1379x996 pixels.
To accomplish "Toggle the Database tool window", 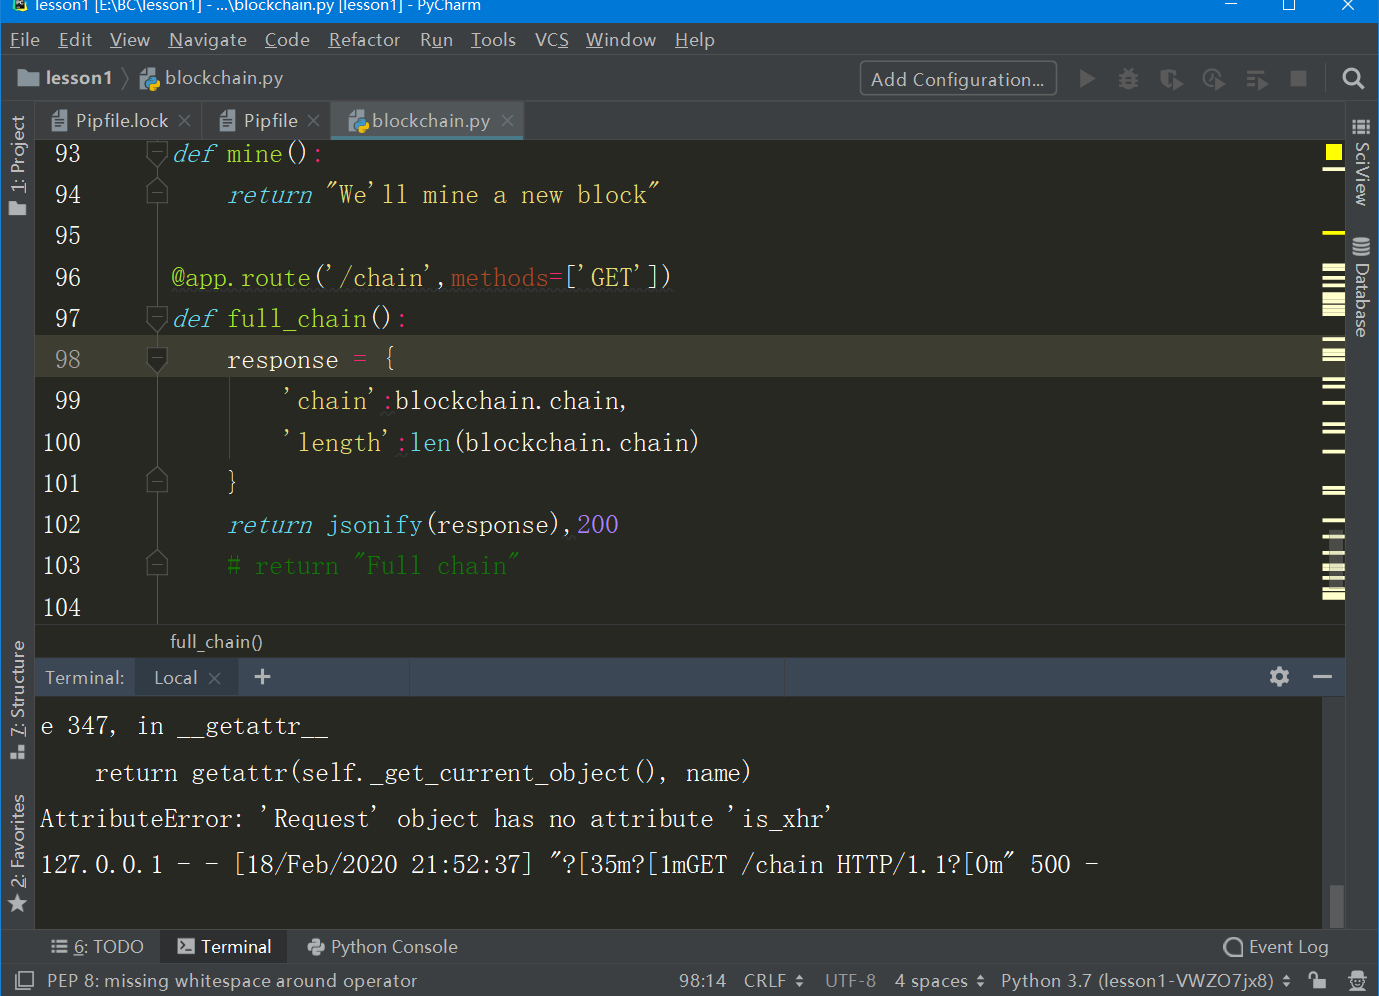I will pos(1361,287).
